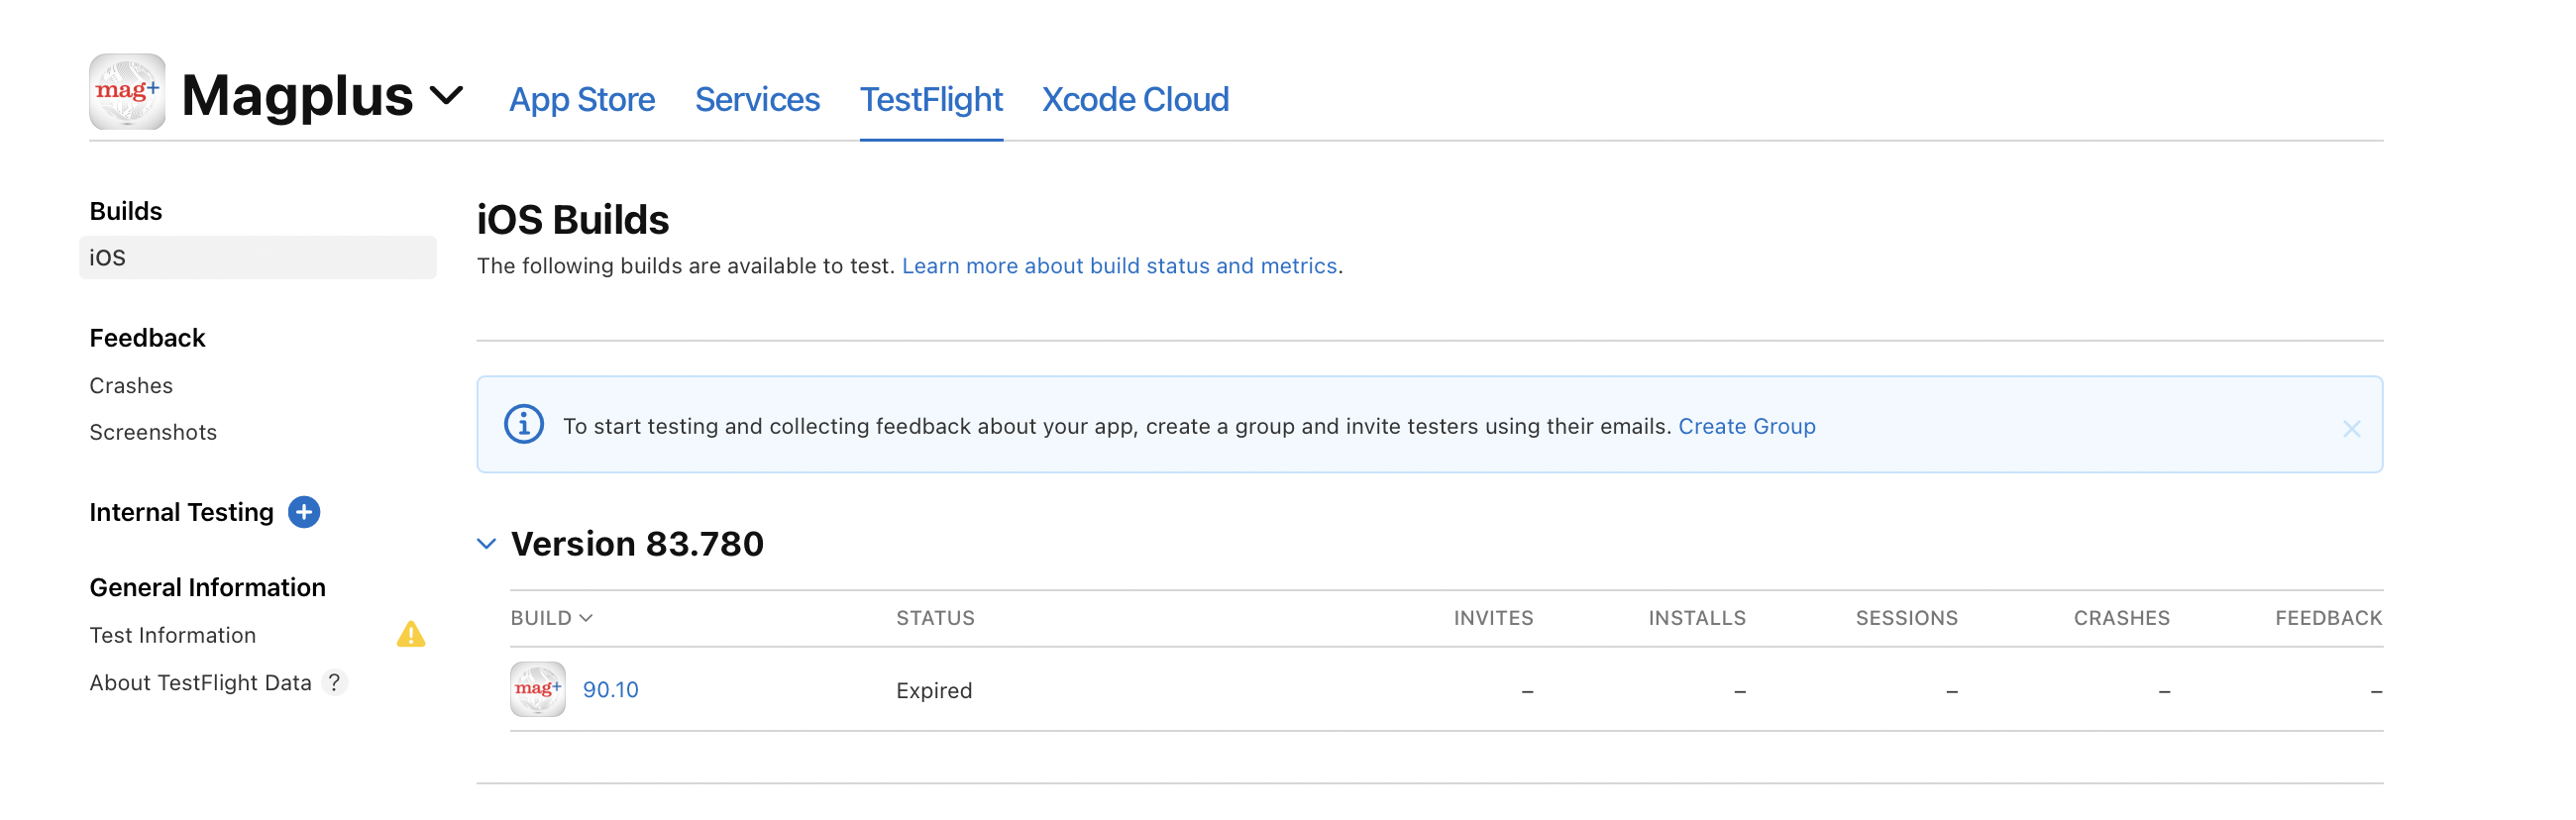The height and width of the screenshot is (820, 2576).
Task: Click the Version 83.780 title text
Action: 637,544
